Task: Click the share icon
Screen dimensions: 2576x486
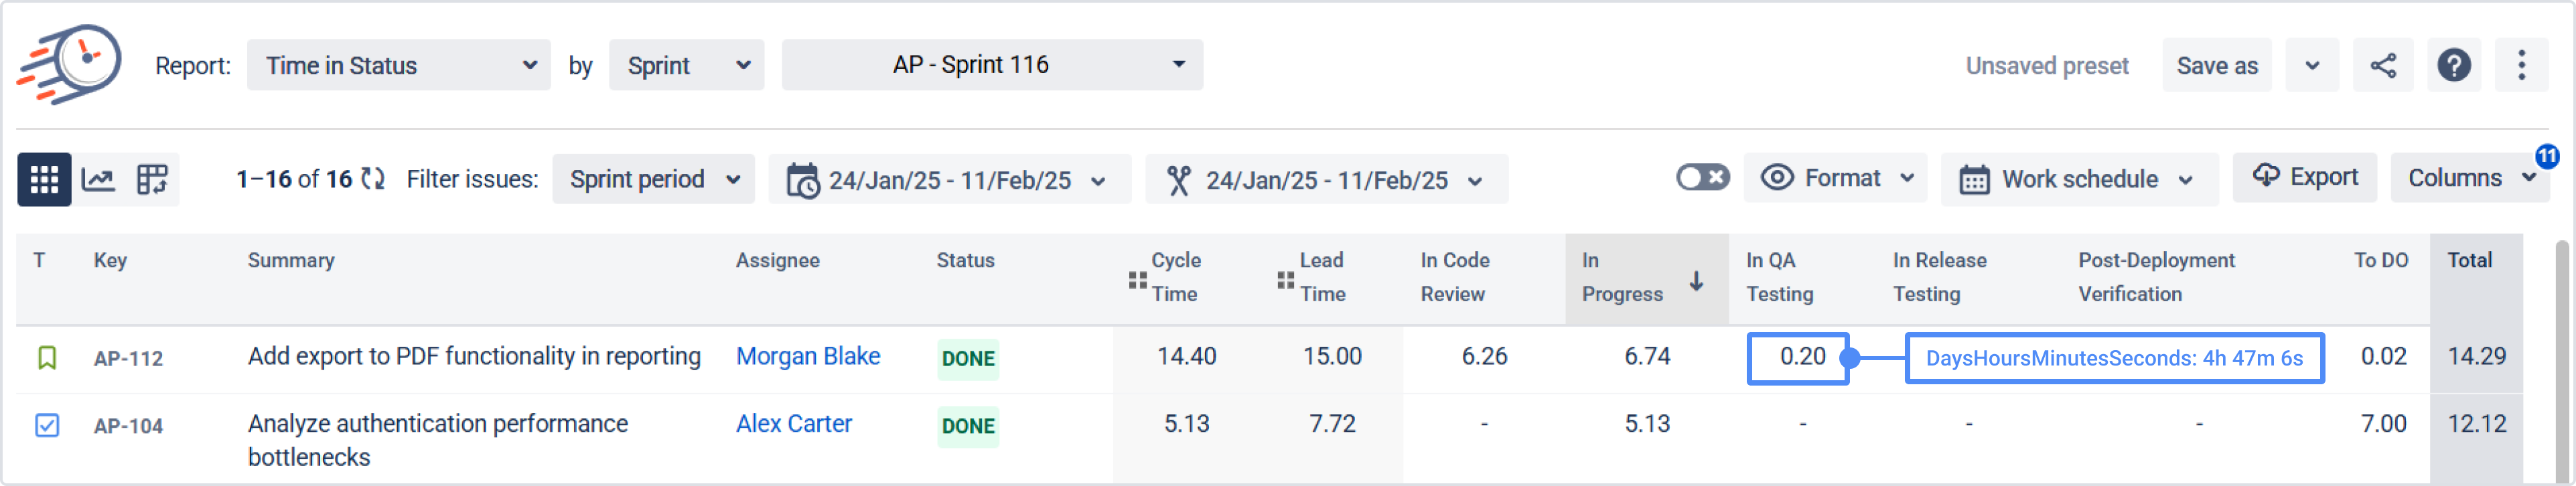Action: [2383, 66]
